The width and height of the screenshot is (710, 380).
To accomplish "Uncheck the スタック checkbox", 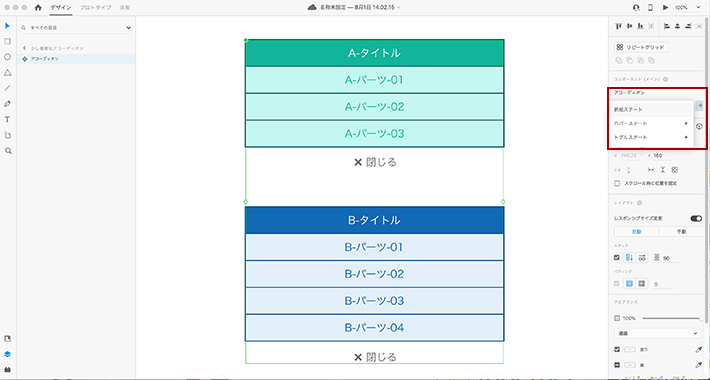I will (x=617, y=258).
